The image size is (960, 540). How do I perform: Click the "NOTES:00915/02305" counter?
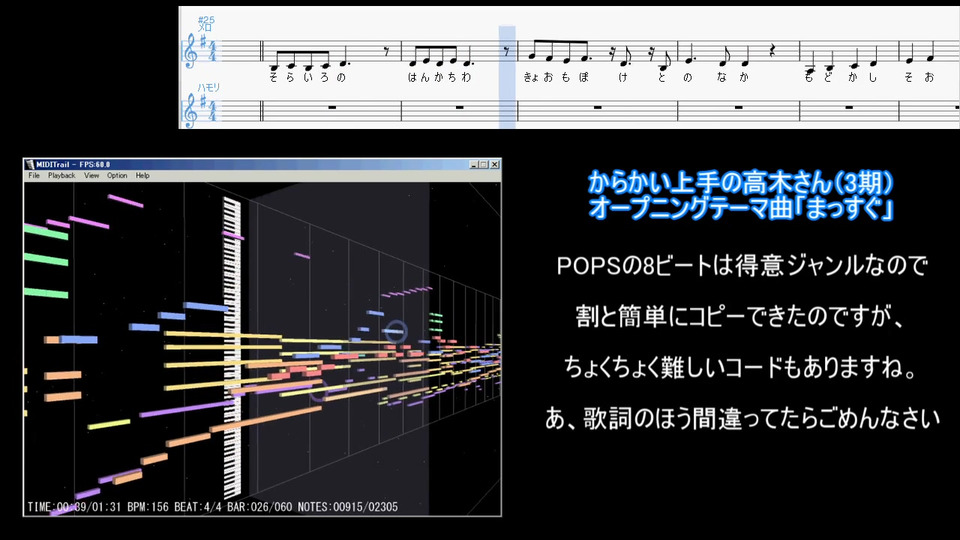pos(348,507)
